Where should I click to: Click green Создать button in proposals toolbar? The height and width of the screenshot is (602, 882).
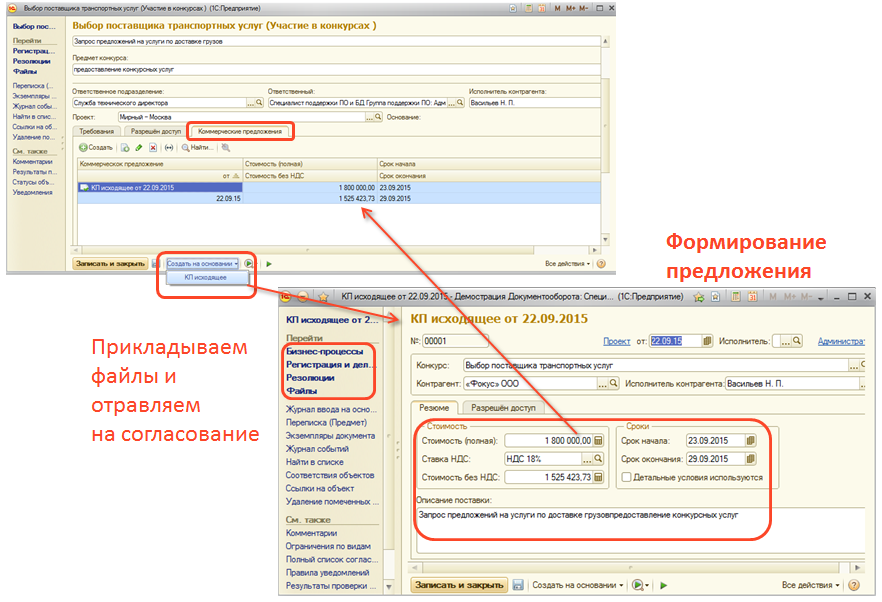[x=96, y=147]
